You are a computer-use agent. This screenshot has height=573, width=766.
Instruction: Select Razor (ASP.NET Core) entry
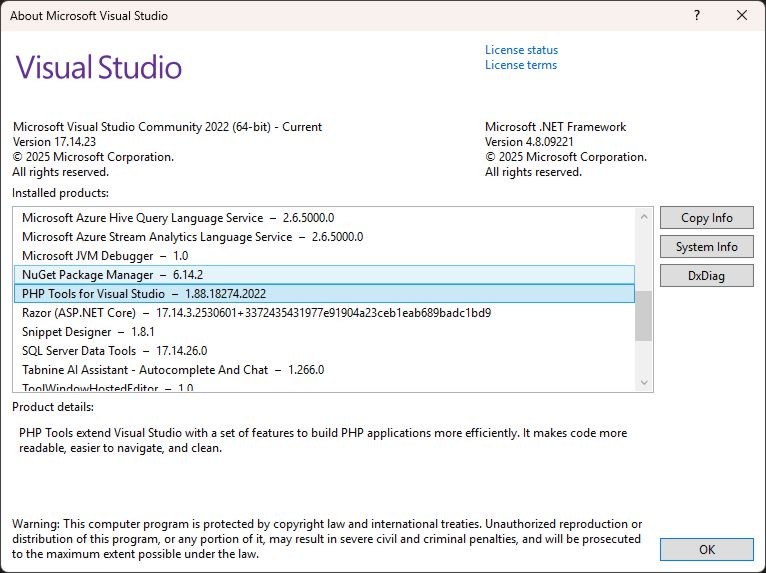(256, 313)
